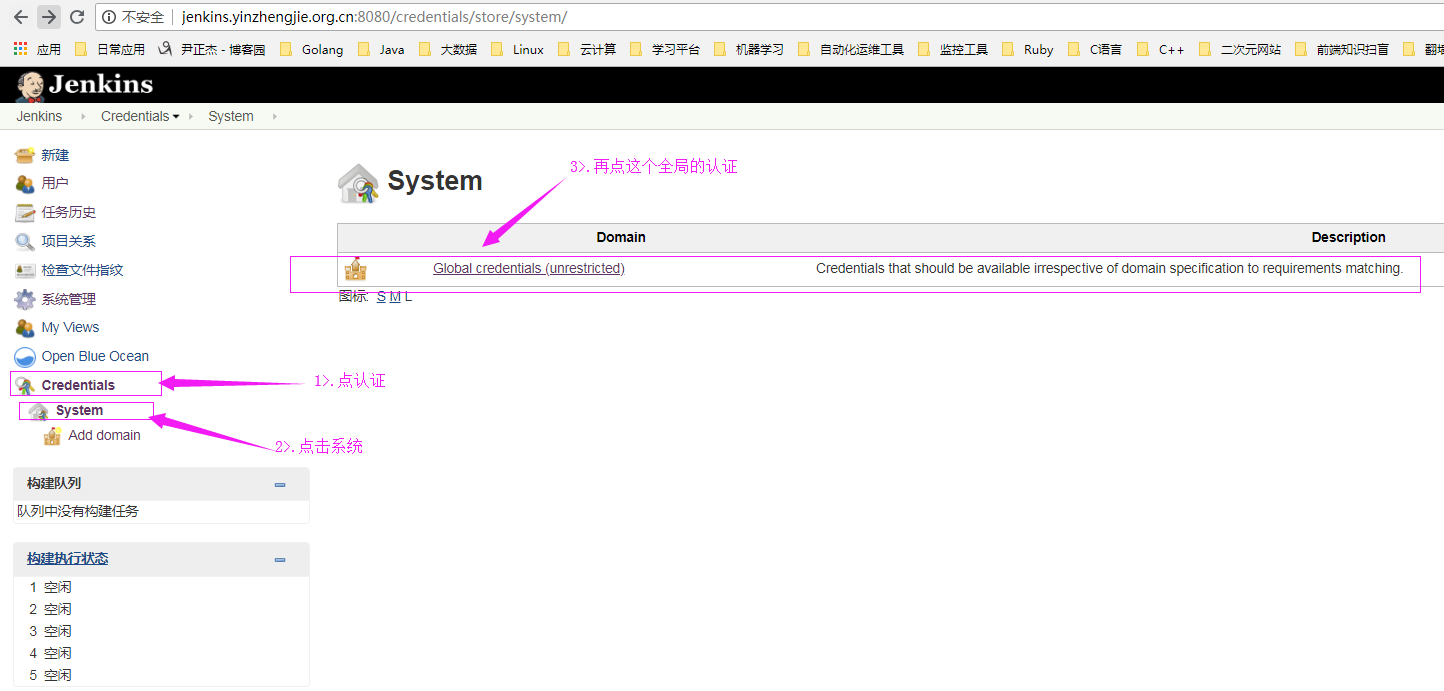Collapse the 构建队列 panel
The height and width of the screenshot is (691, 1444).
[280, 484]
